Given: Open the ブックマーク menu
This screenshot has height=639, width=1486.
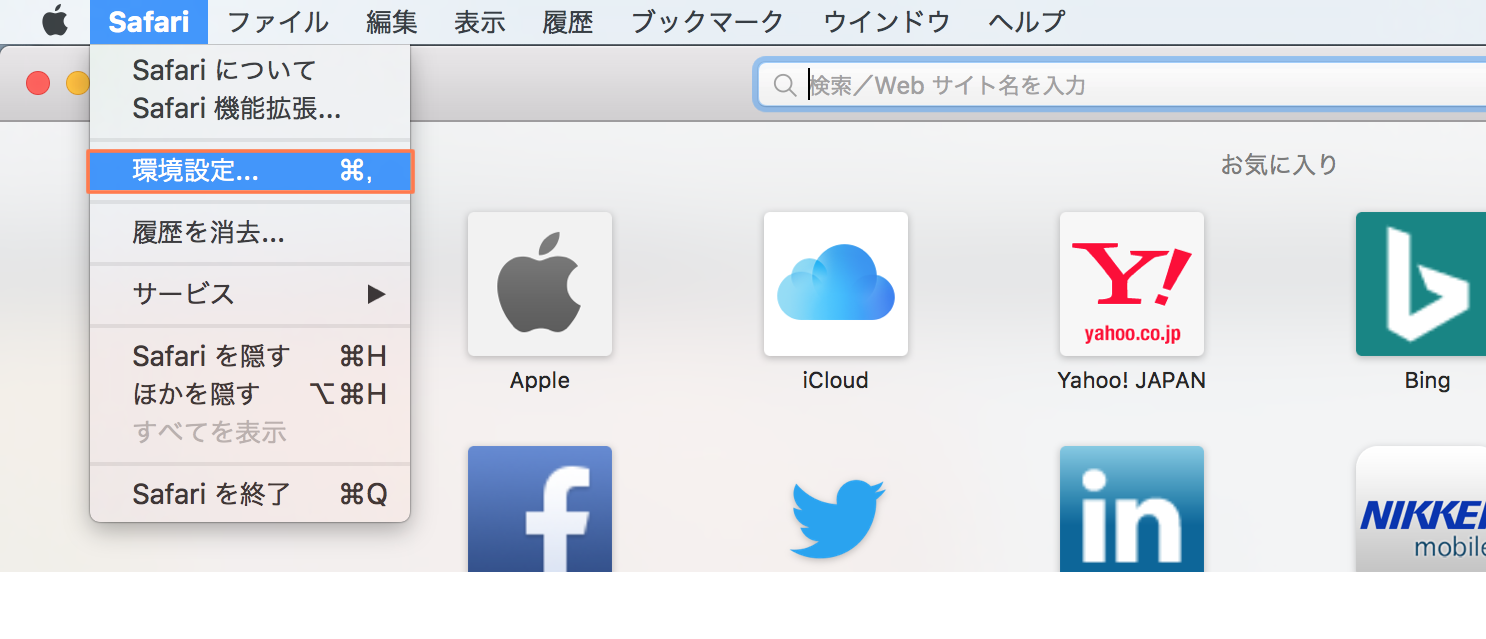Looking at the screenshot, I should point(707,21).
